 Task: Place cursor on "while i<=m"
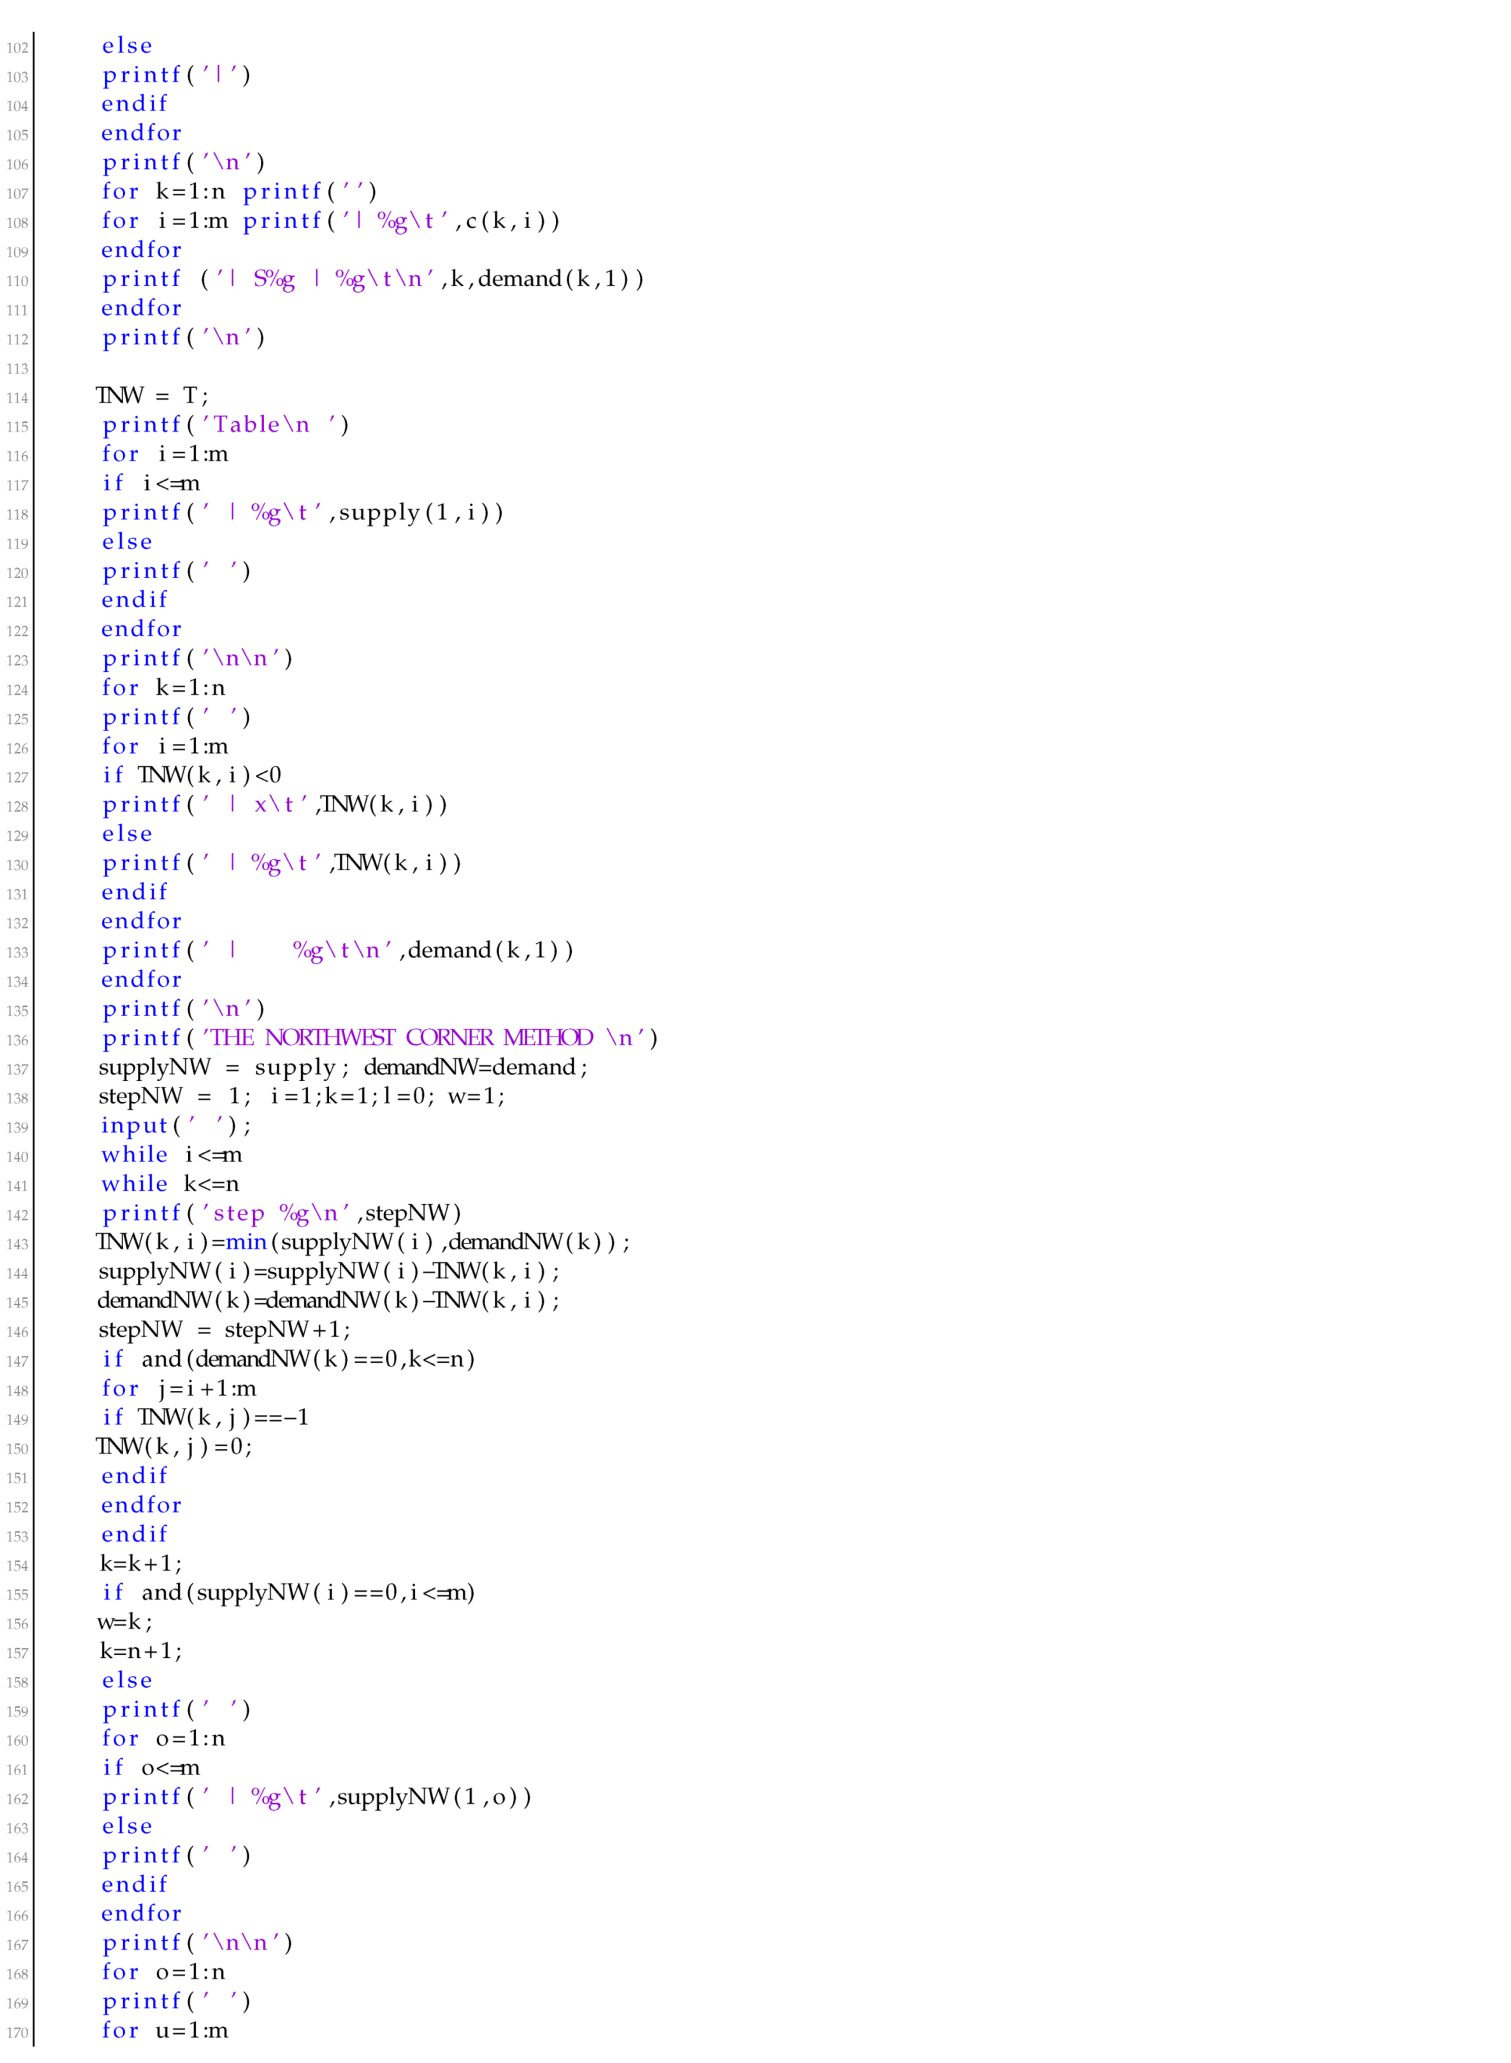[x=171, y=1155]
